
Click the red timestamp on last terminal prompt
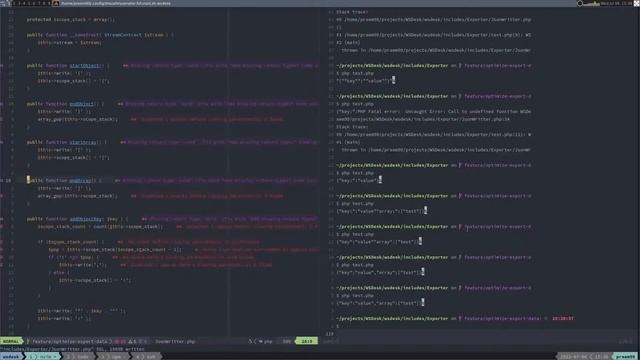point(563,318)
